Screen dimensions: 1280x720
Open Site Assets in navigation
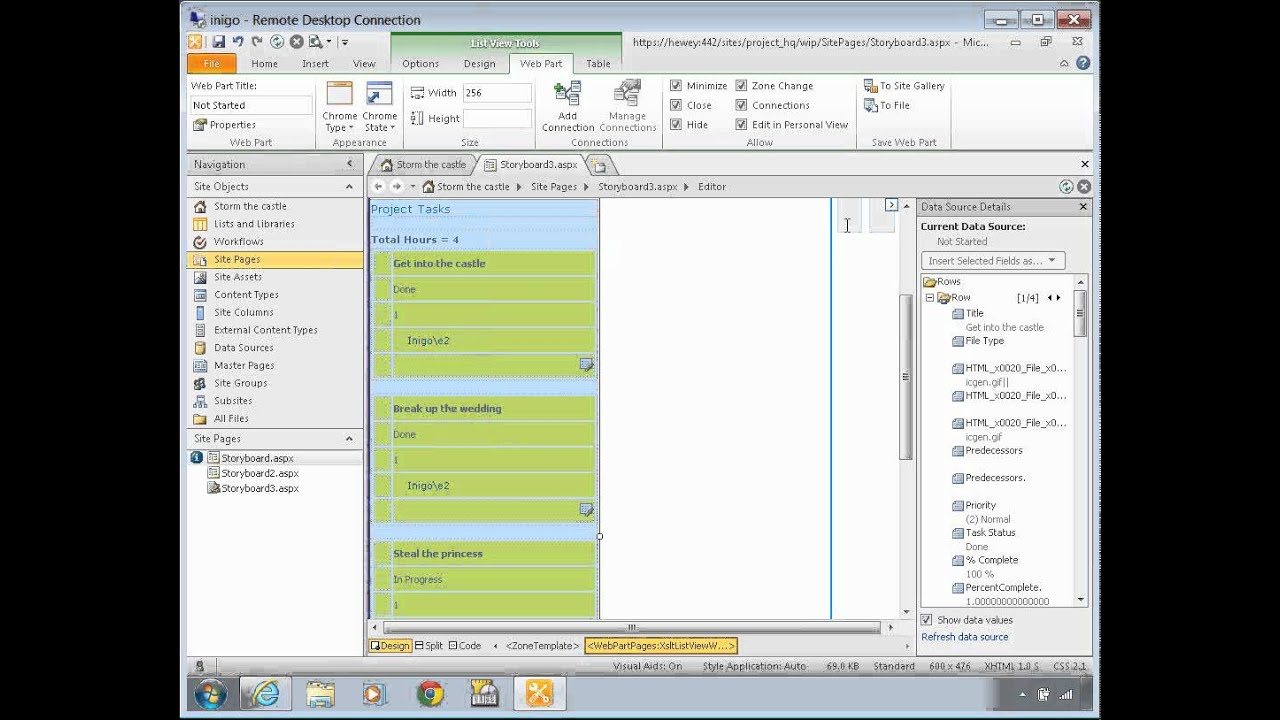(x=238, y=277)
